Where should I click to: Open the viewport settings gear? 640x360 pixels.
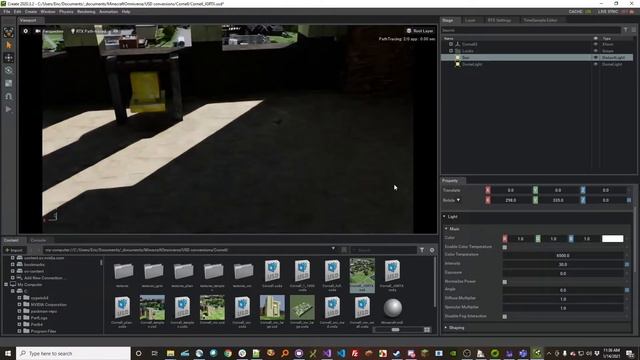click(26, 31)
